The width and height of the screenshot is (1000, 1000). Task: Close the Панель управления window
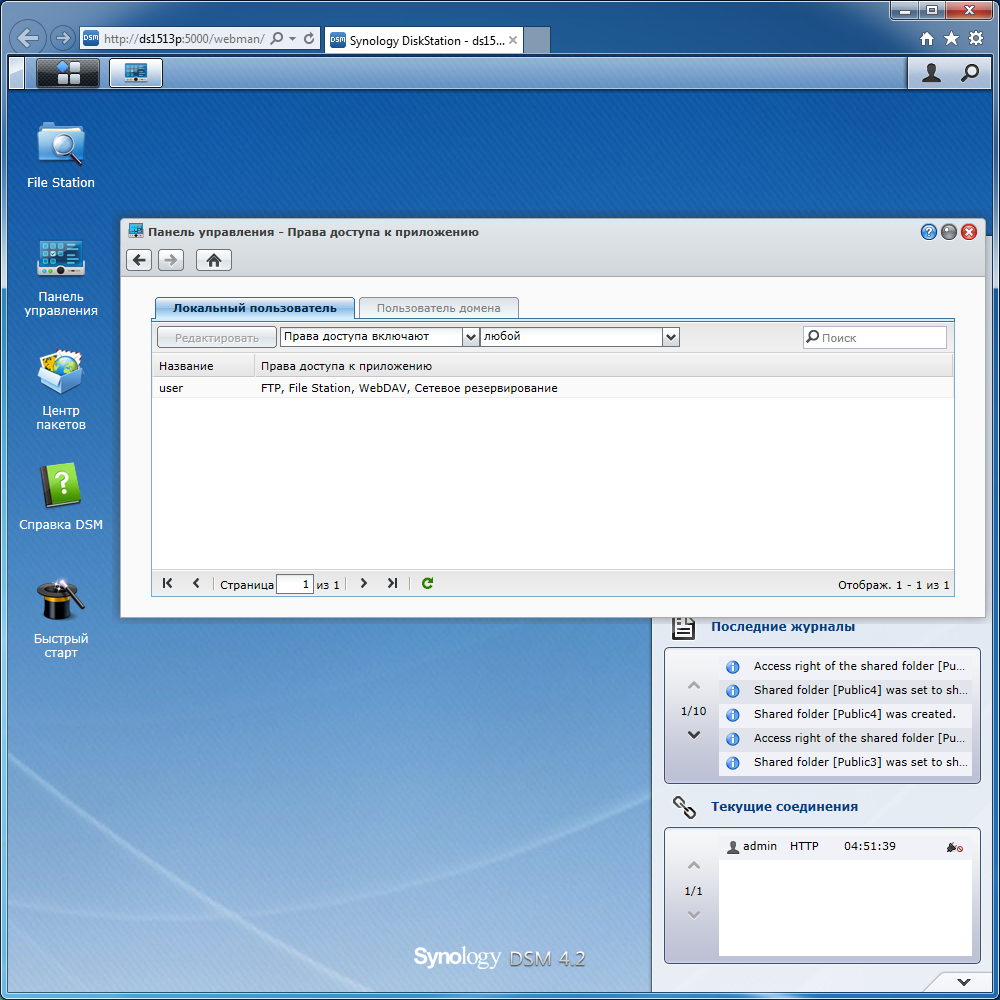(x=969, y=232)
